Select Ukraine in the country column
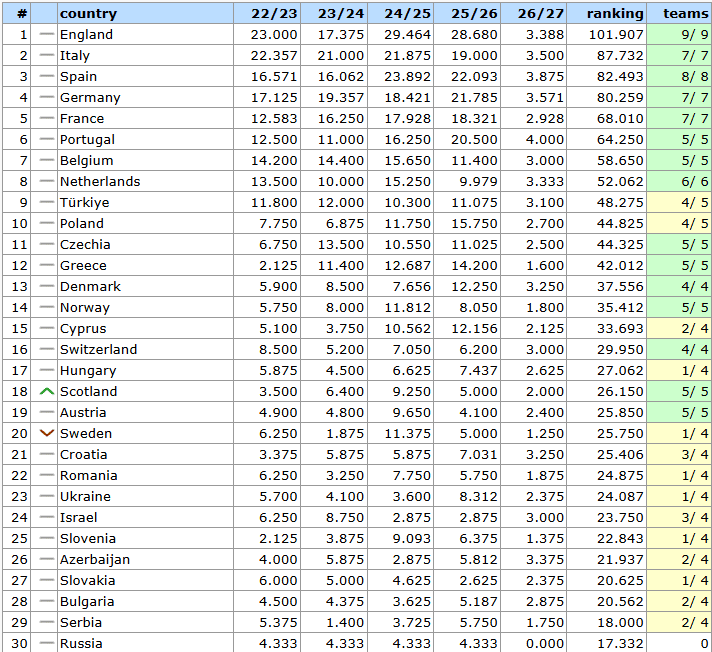 click(x=85, y=497)
